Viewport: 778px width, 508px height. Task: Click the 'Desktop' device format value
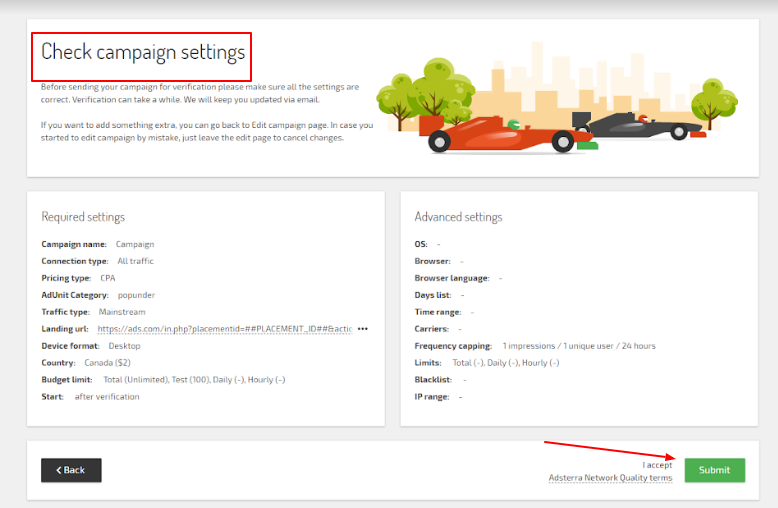(x=125, y=346)
